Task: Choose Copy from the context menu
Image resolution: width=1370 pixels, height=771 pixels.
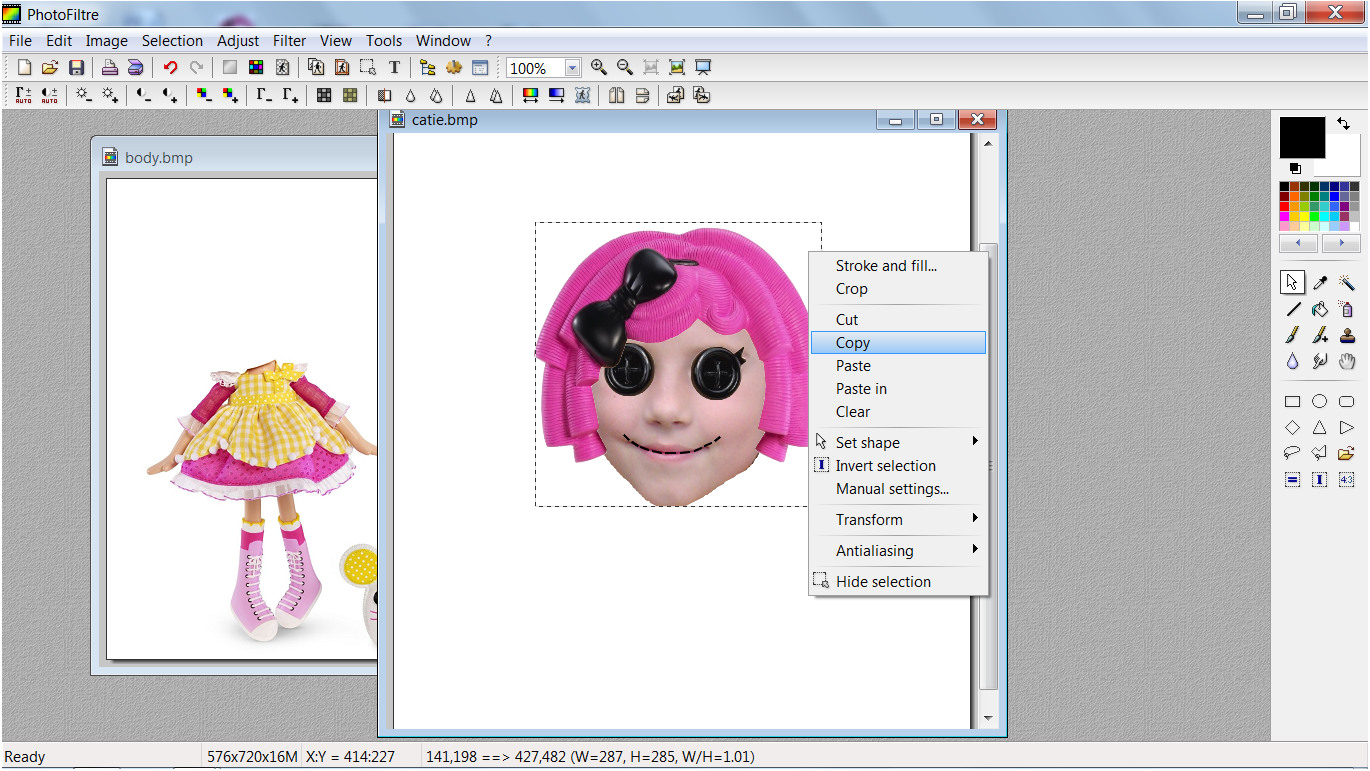Action: [x=898, y=343]
